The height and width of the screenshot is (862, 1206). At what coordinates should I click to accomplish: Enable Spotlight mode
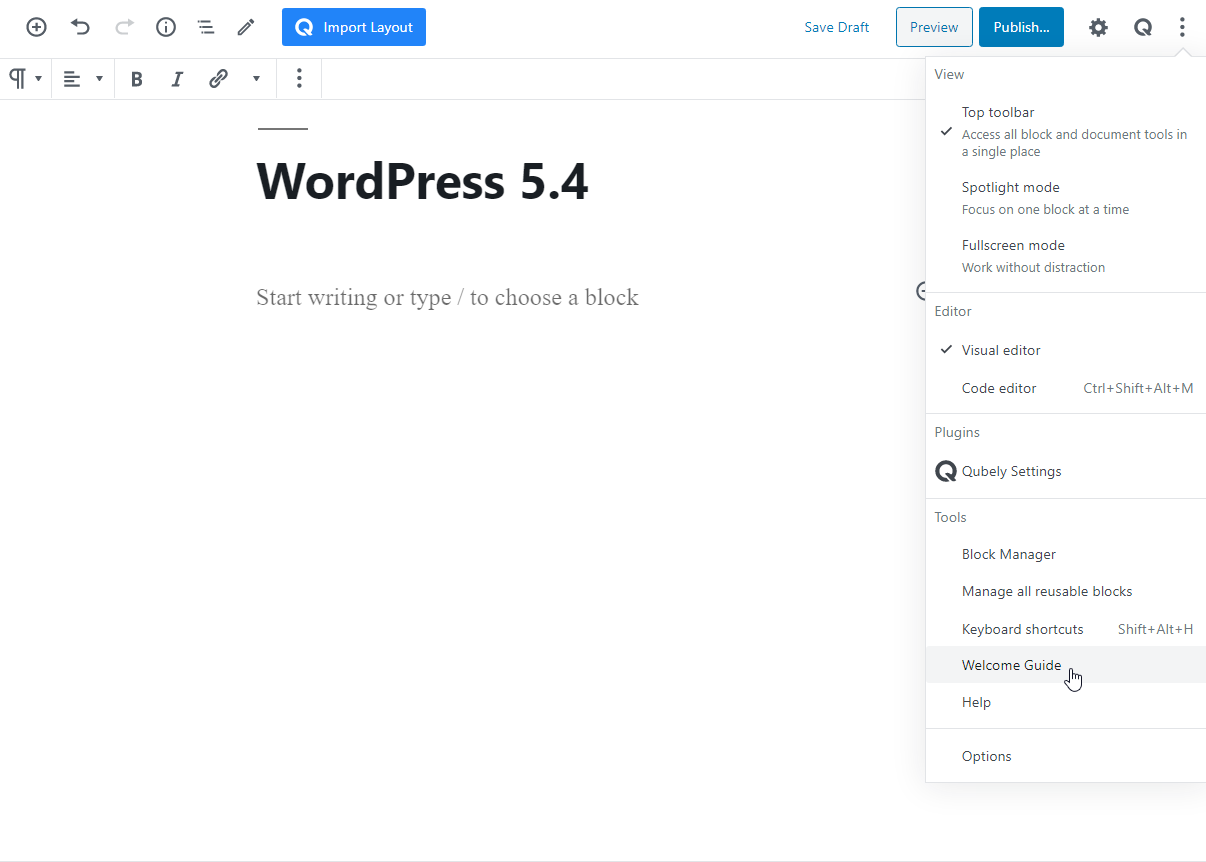point(1066,198)
